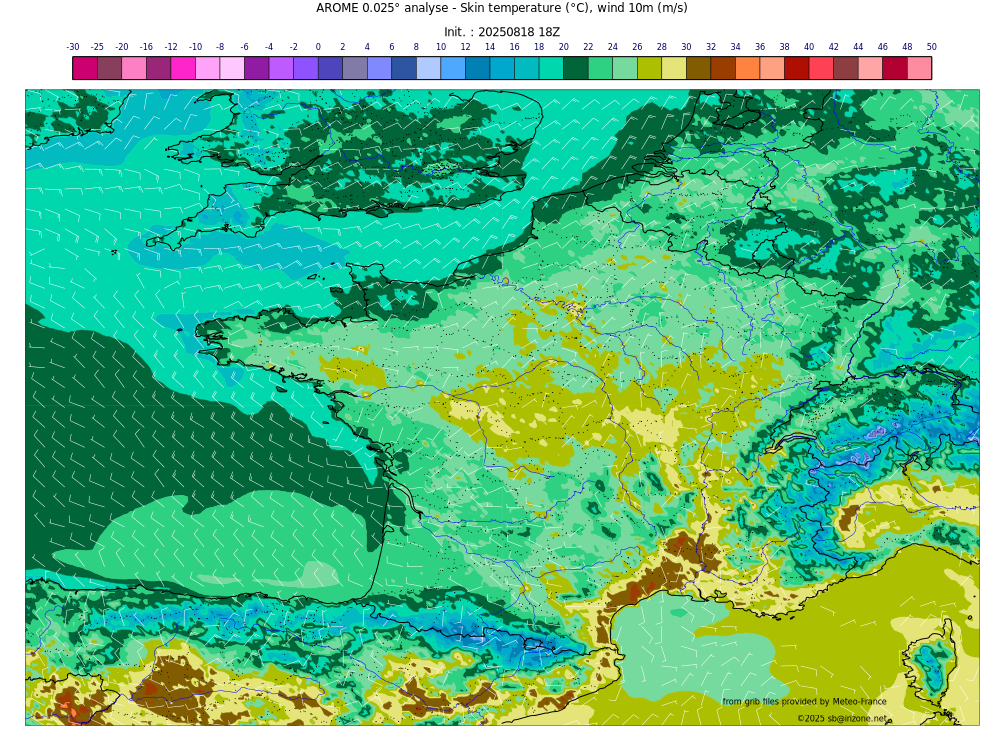Click the -30 to -25 magenta legend swatch

coord(85,68)
